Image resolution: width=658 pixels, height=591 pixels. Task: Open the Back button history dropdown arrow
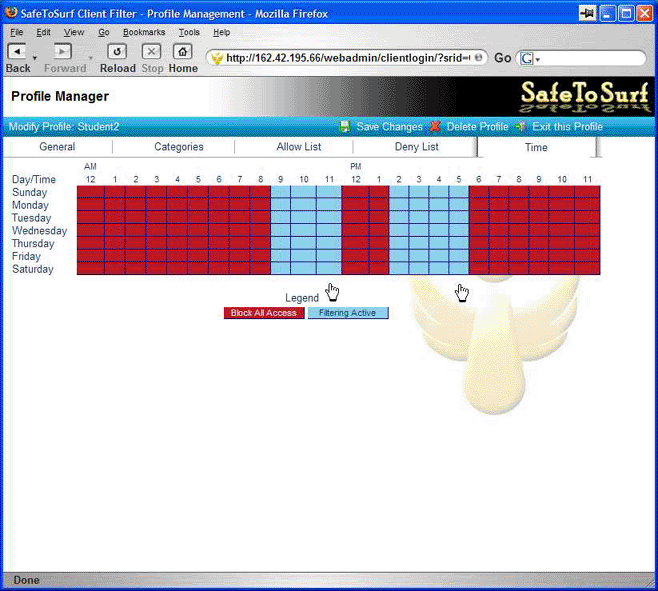click(35, 59)
